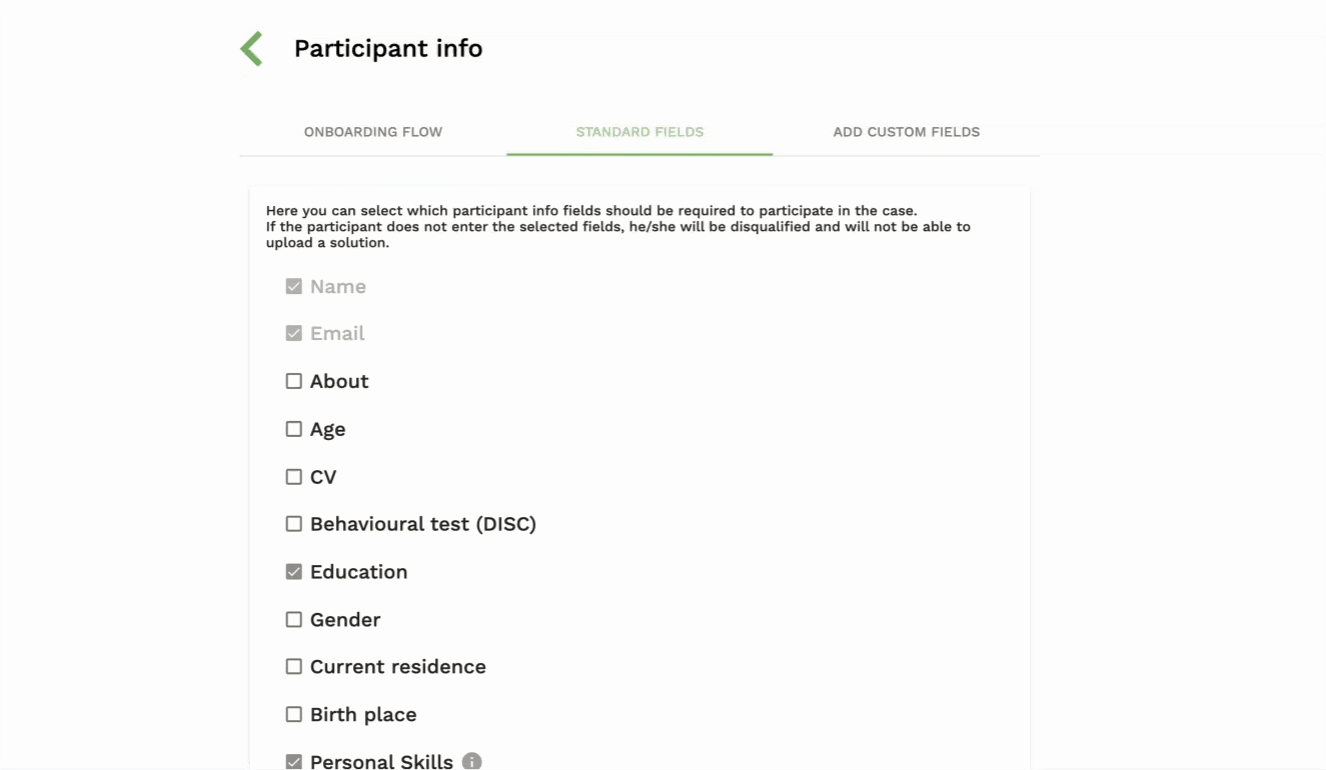Click the green back arrow icon
This screenshot has height=770, width=1326.
tap(252, 49)
